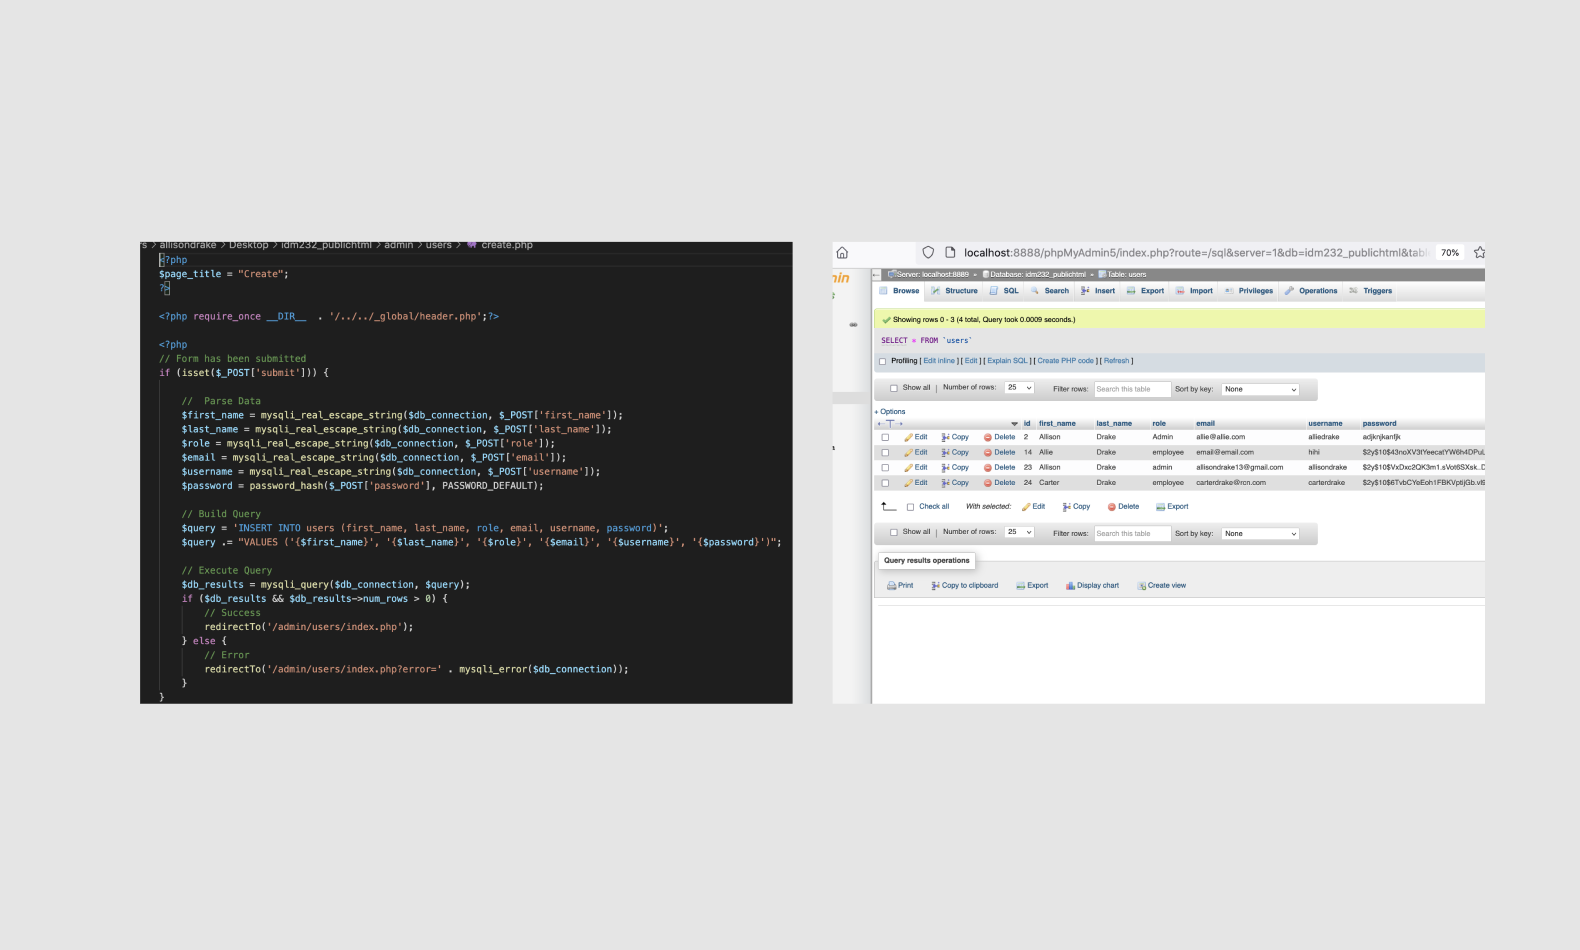Image resolution: width=1580 pixels, height=950 pixels.
Task: Open the Triggers tab
Action: click(1370, 291)
